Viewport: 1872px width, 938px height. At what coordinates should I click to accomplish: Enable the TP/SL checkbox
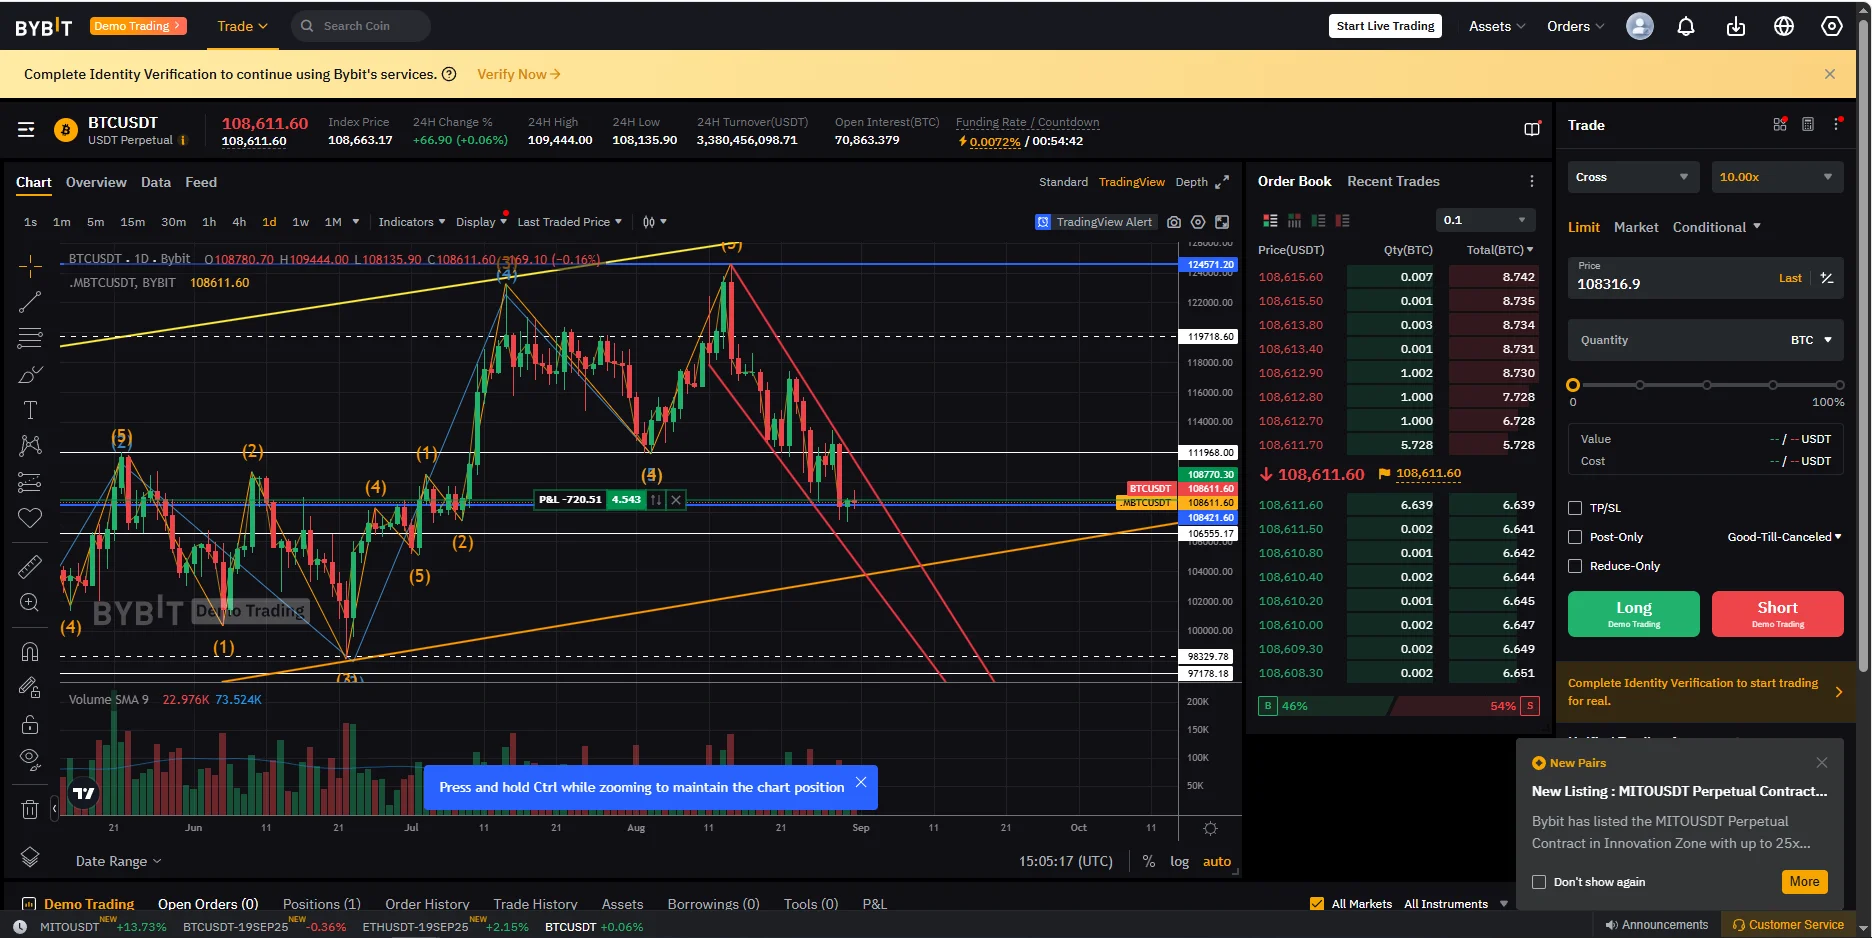1575,508
